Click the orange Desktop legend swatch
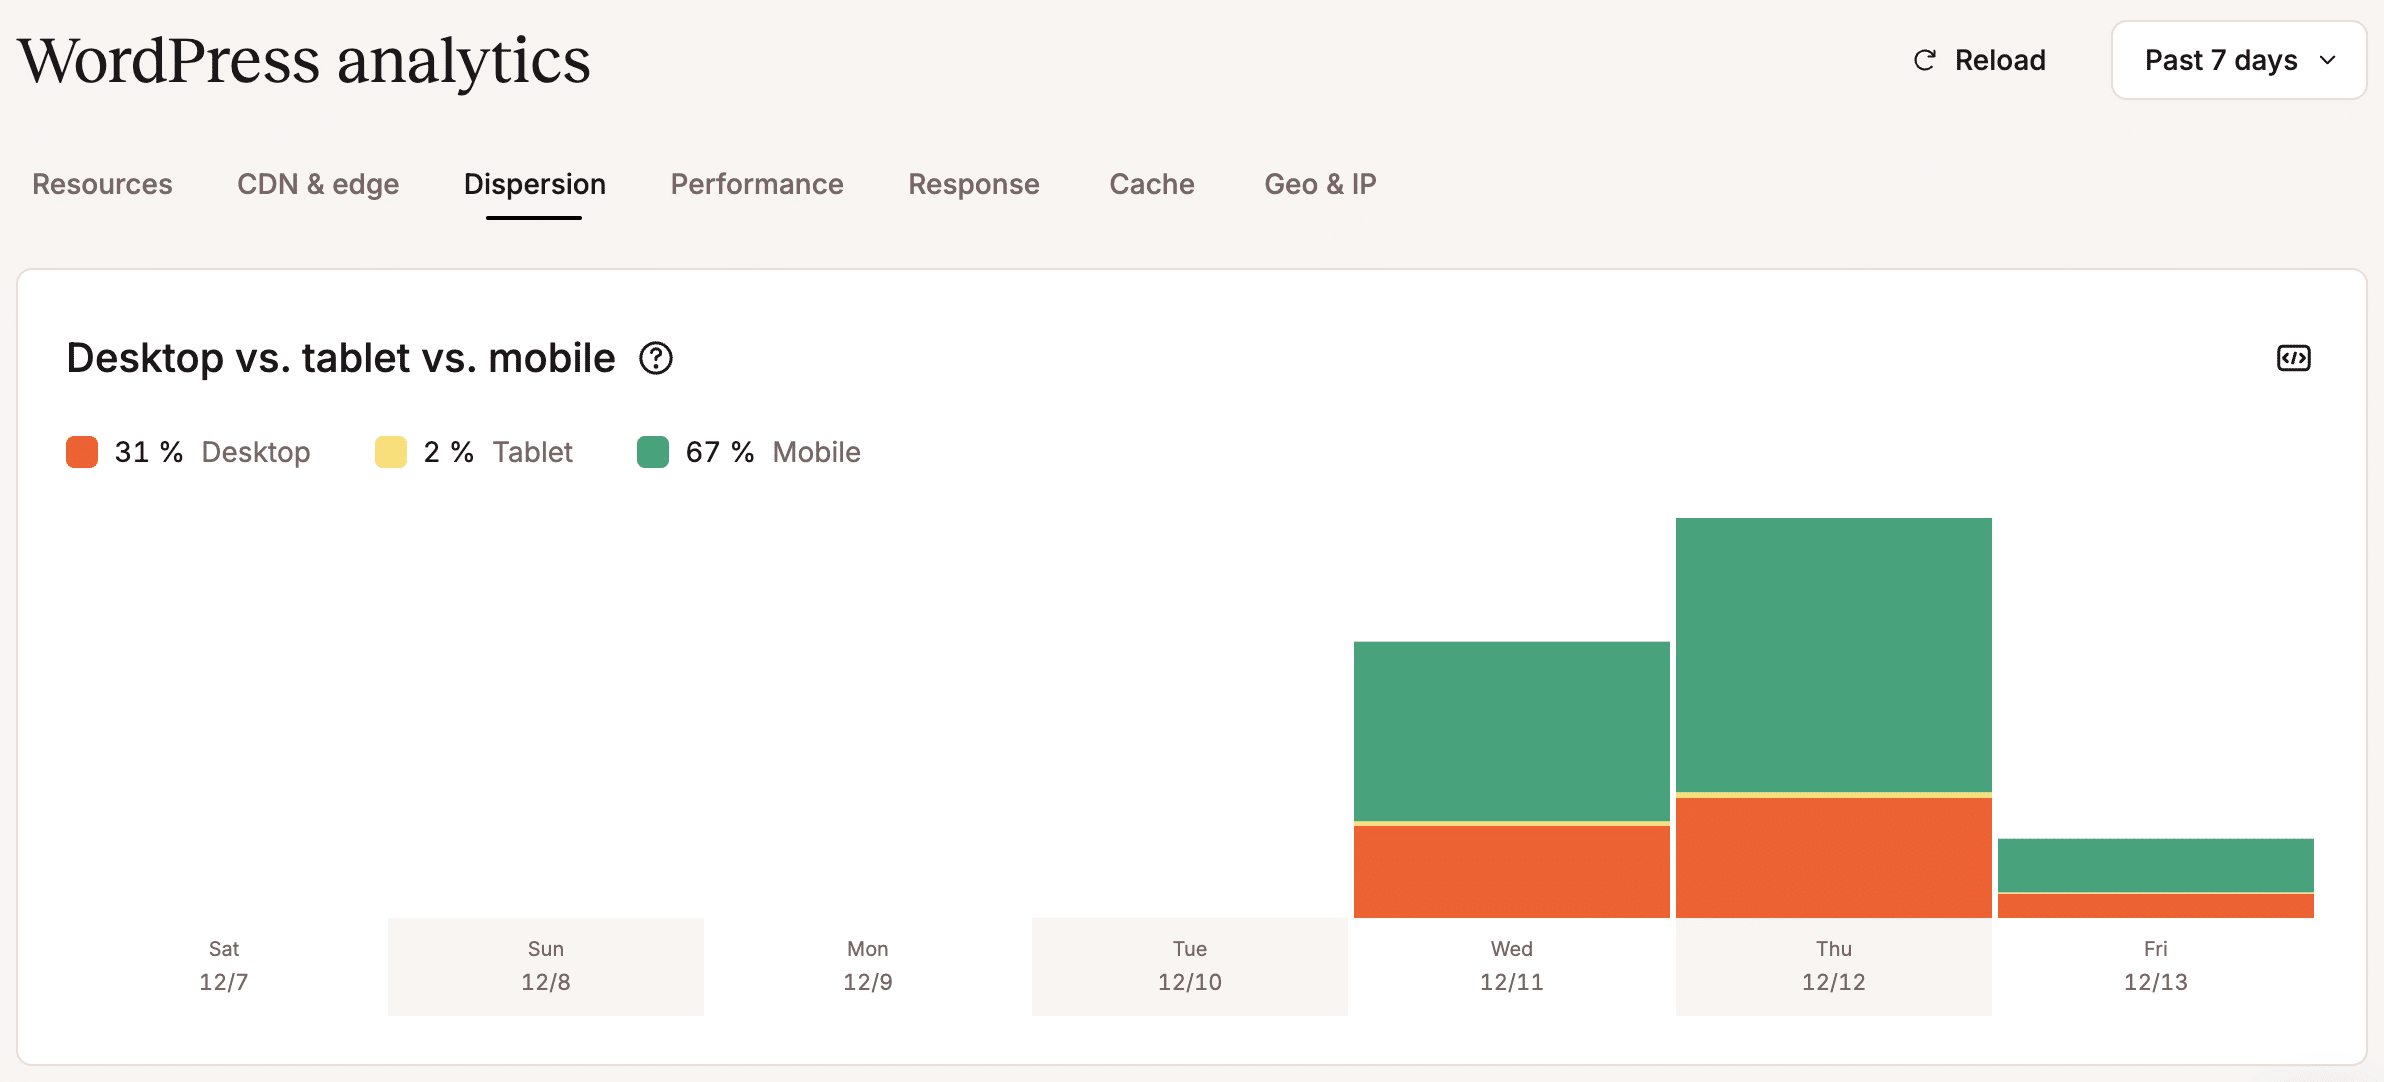This screenshot has height=1082, width=2384. click(x=82, y=452)
